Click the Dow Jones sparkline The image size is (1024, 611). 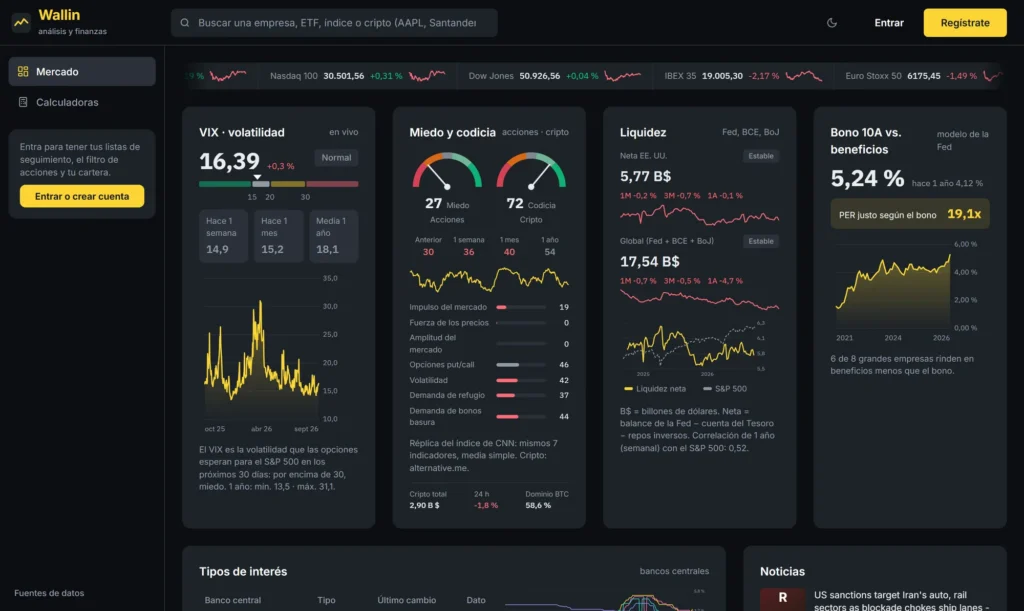click(622, 76)
